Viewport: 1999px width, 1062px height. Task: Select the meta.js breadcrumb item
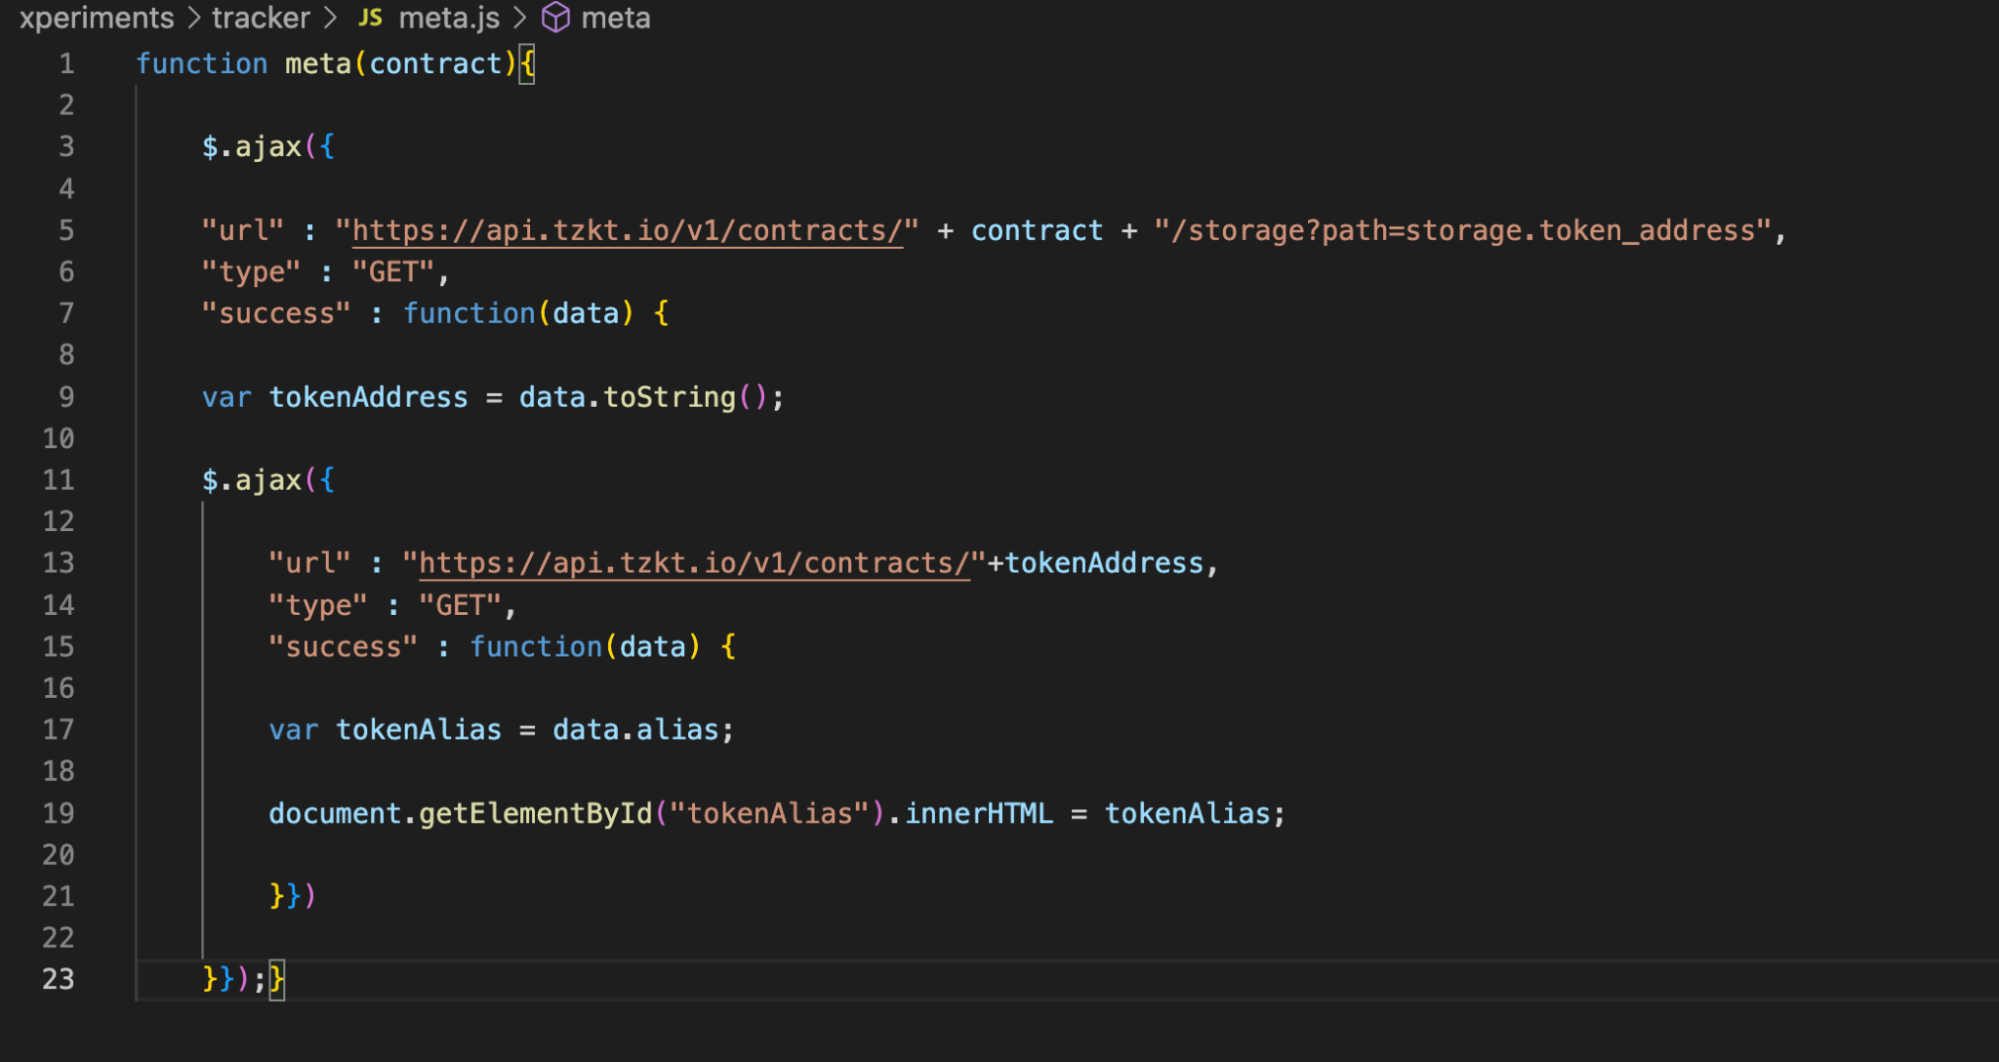pos(448,18)
